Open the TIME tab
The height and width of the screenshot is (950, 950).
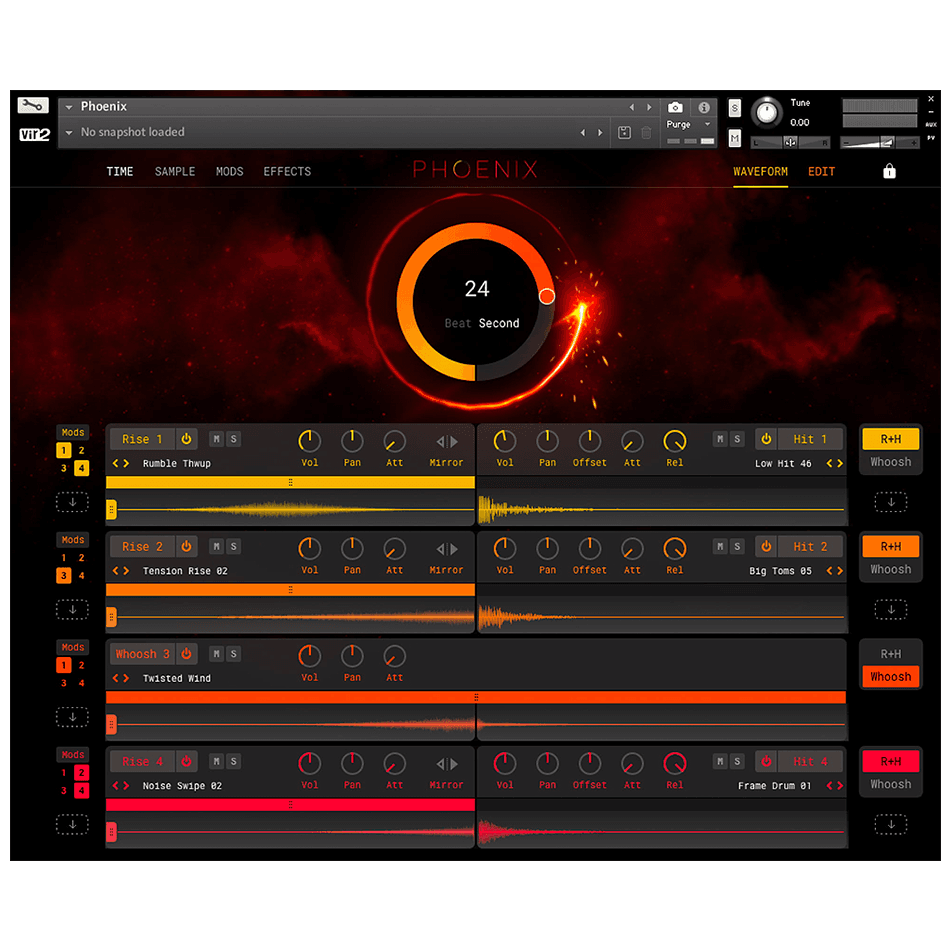point(120,171)
